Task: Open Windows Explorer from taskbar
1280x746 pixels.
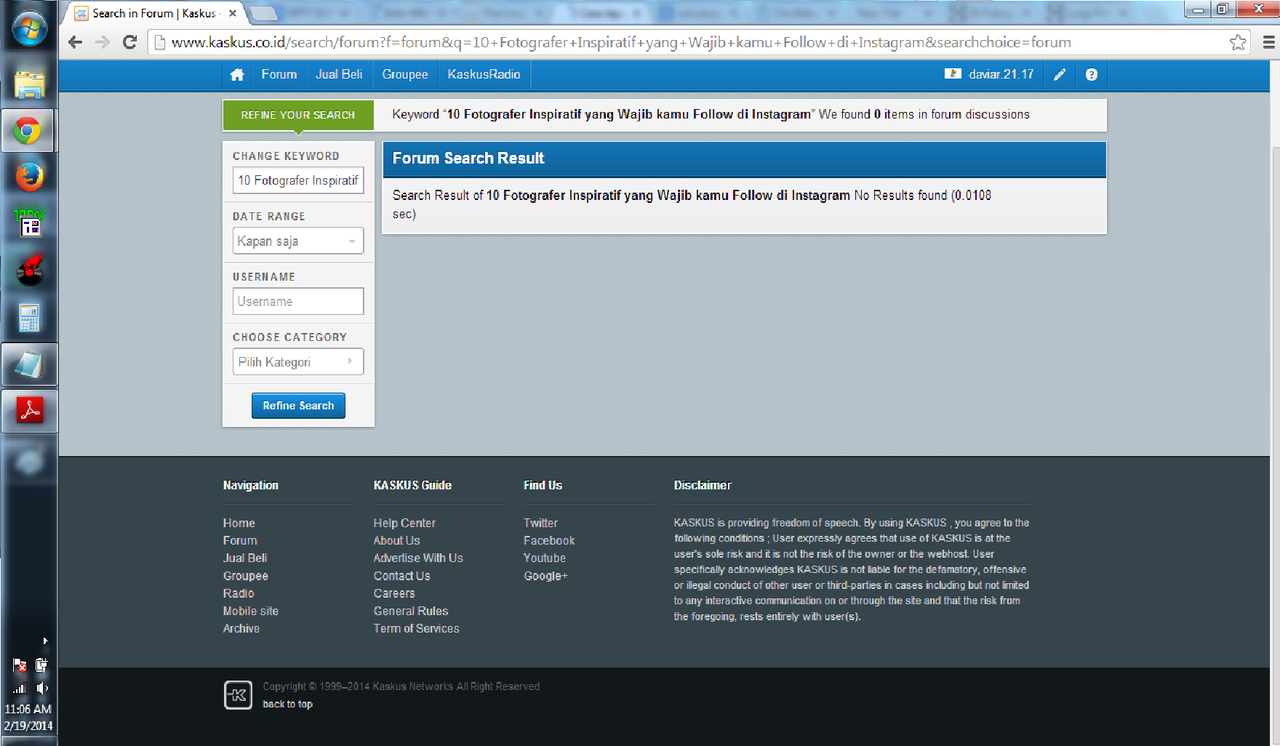Action: [x=29, y=83]
